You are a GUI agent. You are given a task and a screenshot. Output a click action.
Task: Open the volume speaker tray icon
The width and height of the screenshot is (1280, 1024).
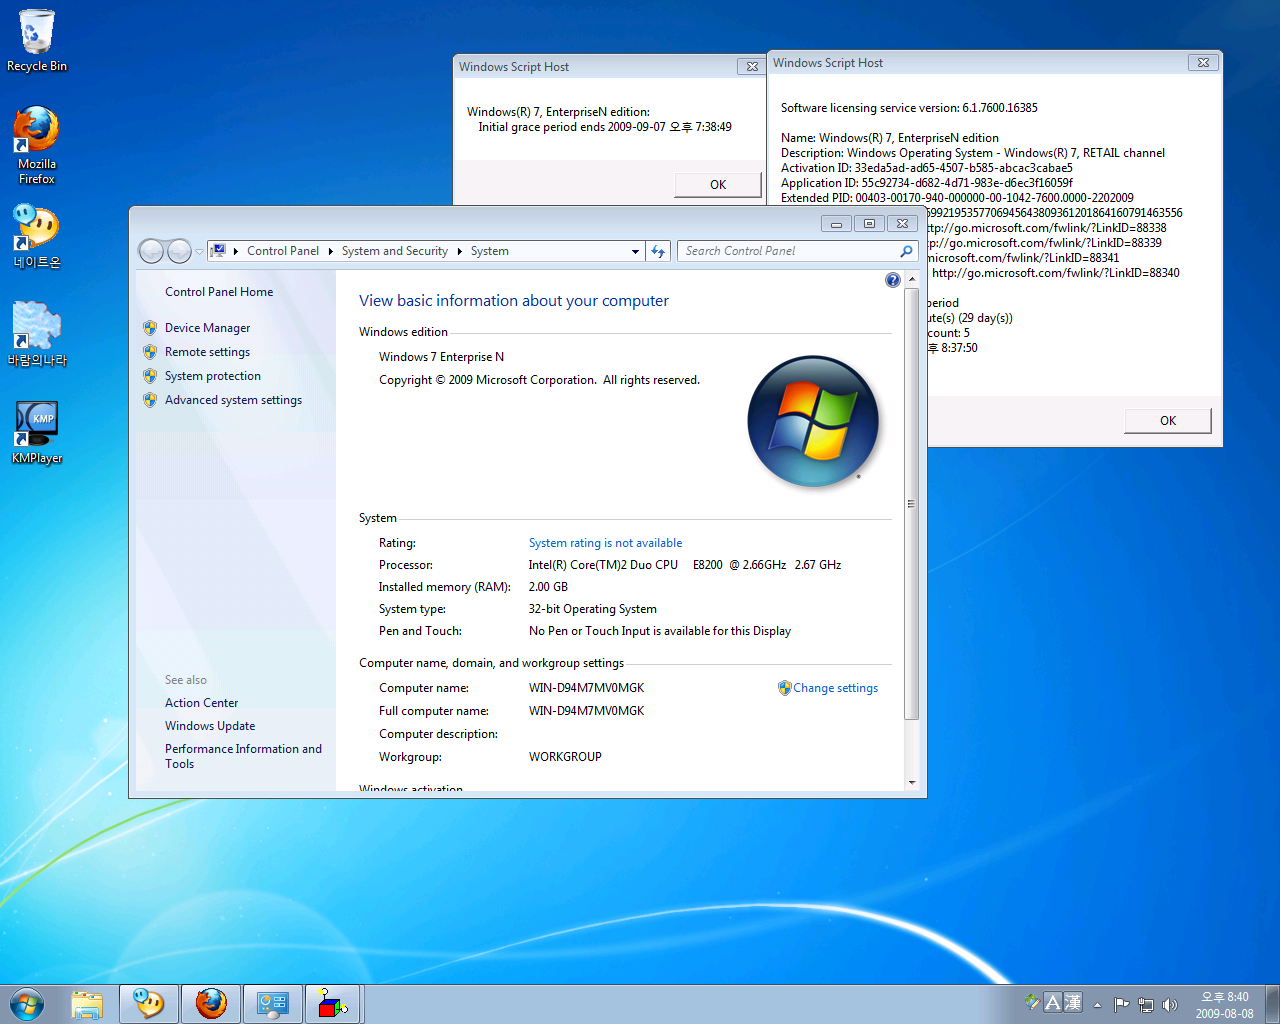pyautogui.click(x=1170, y=1004)
